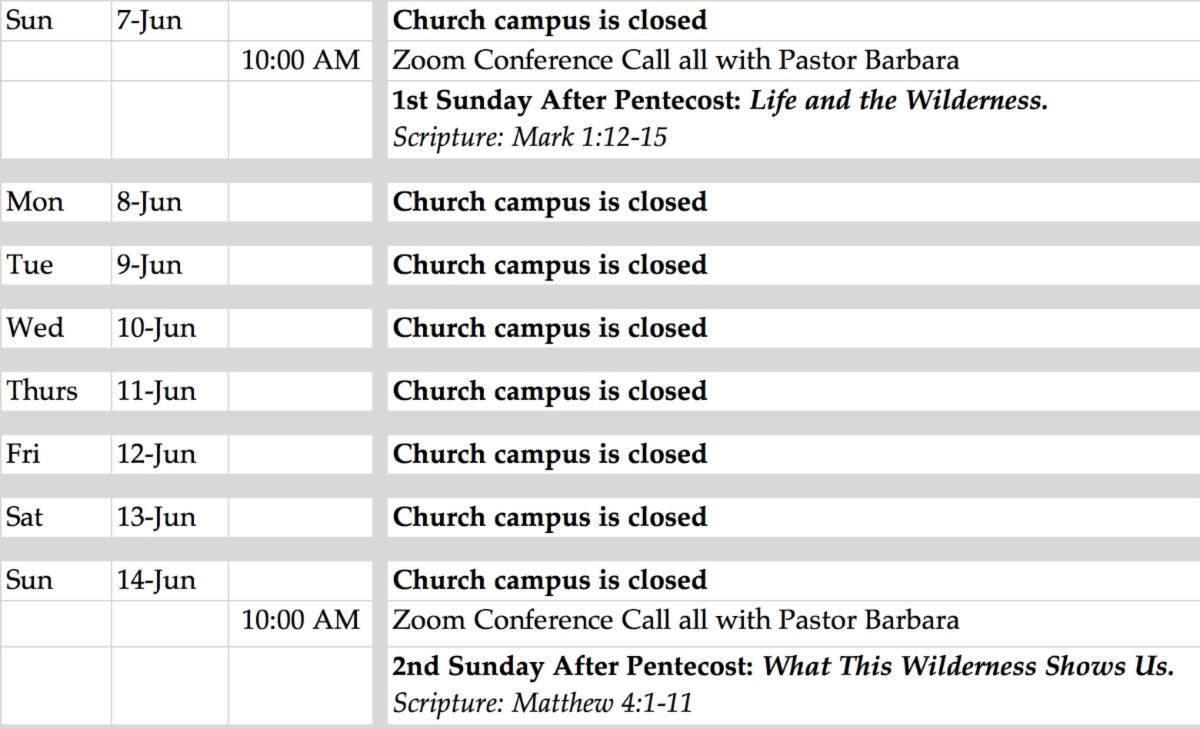
Task: Click the Wed day cell
Action: point(35,328)
